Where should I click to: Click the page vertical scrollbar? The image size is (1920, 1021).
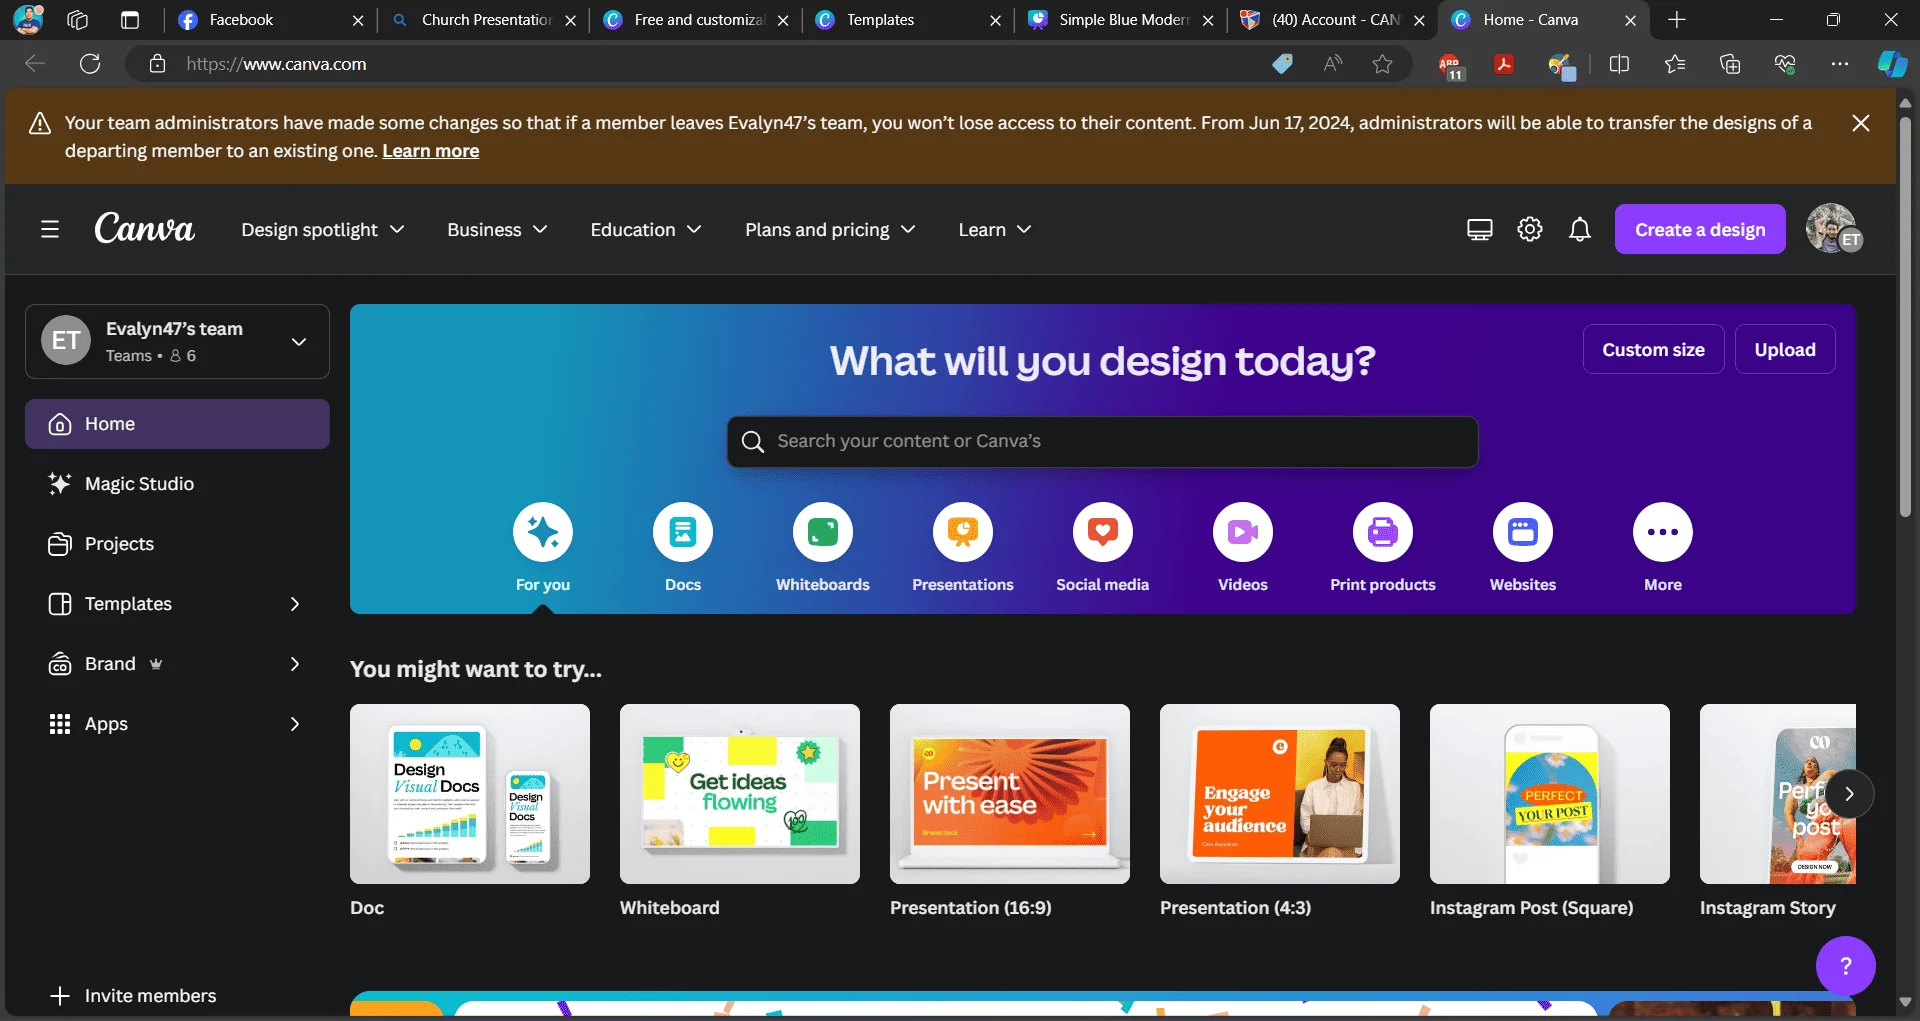1905,315
